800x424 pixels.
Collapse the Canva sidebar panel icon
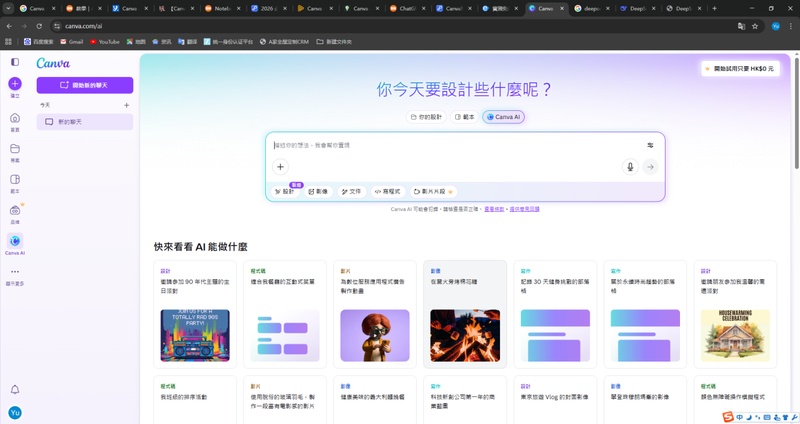[x=15, y=62]
